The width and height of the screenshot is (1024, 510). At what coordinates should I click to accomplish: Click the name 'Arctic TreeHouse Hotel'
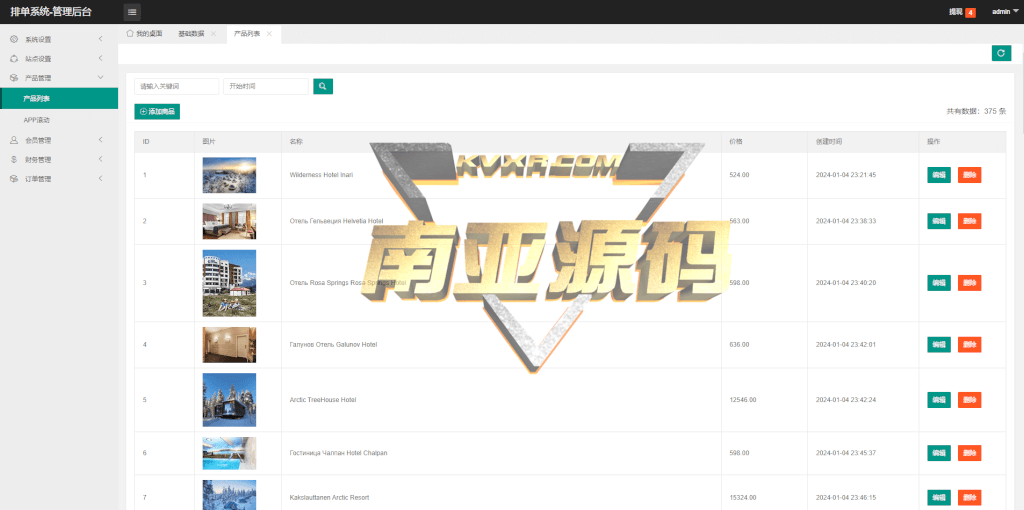pos(323,400)
